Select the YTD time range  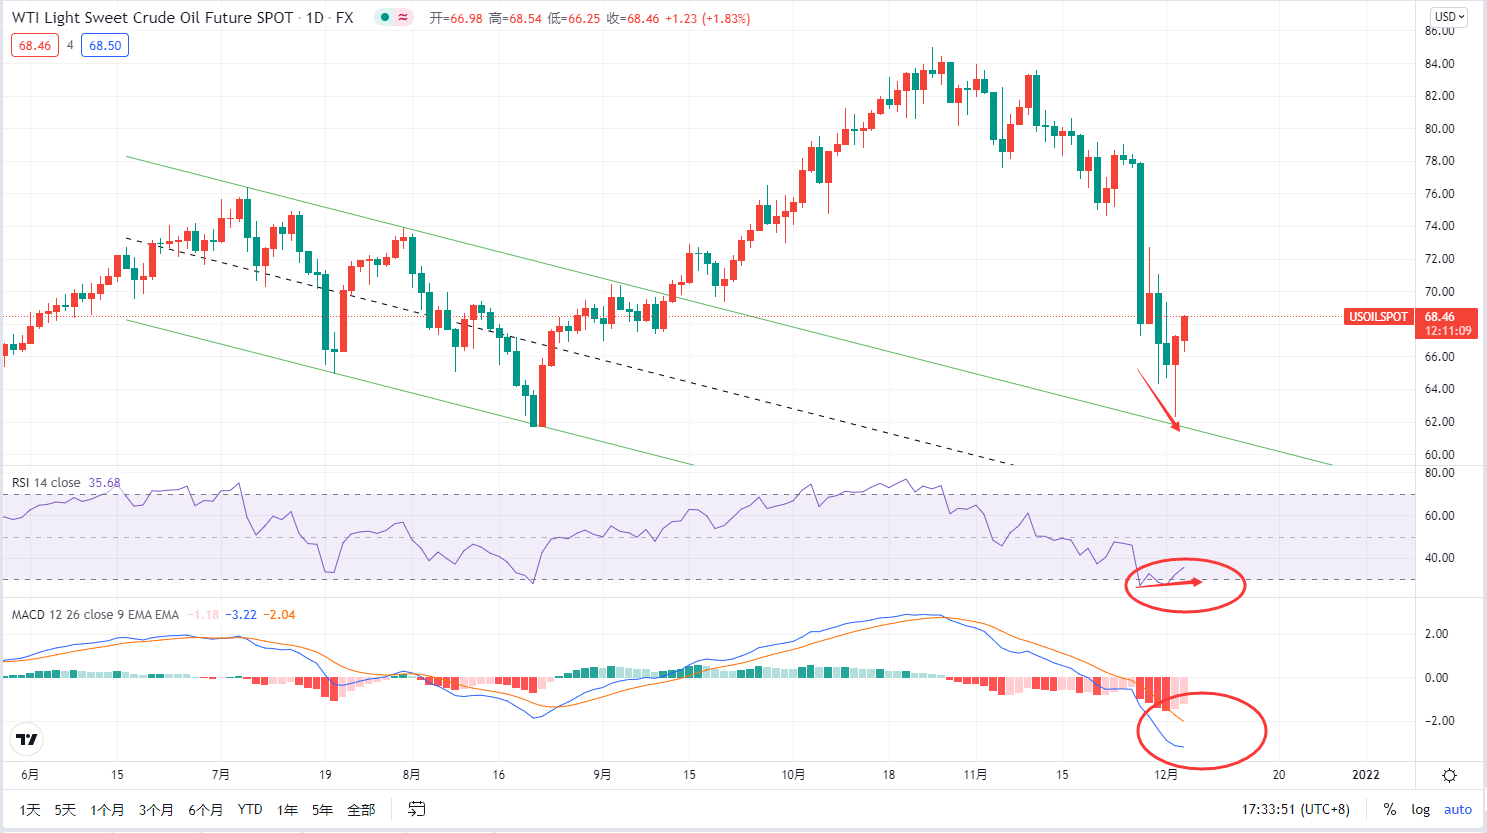coord(250,809)
